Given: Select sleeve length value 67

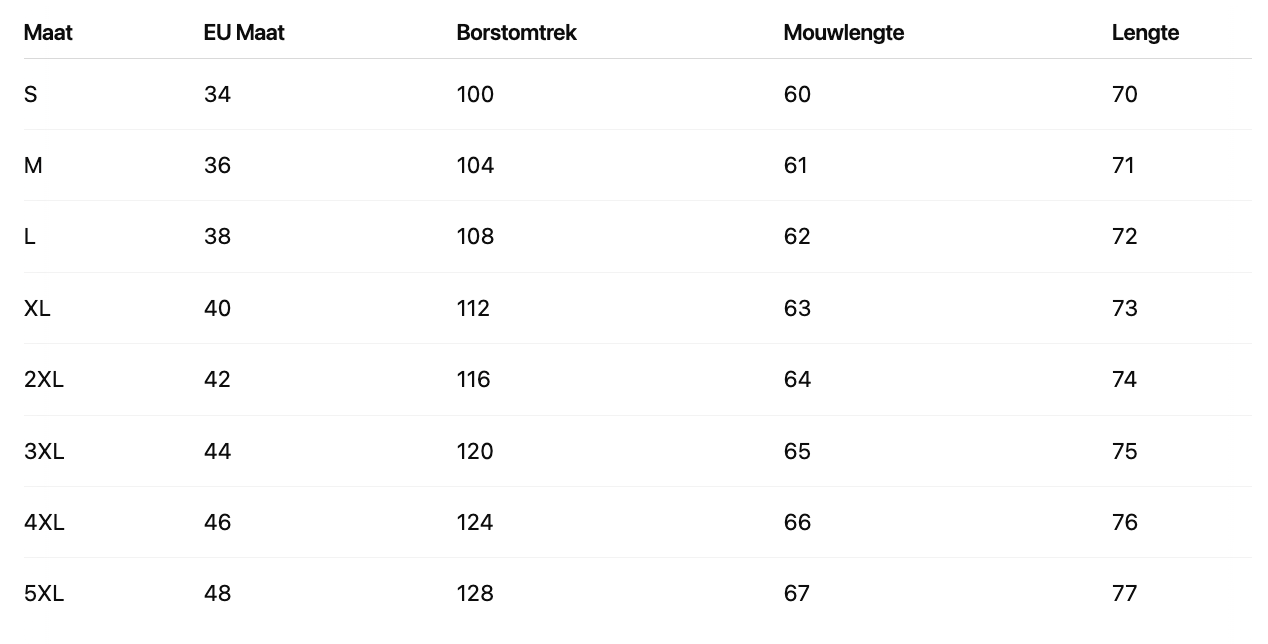Looking at the screenshot, I should pyautogui.click(x=797, y=594).
